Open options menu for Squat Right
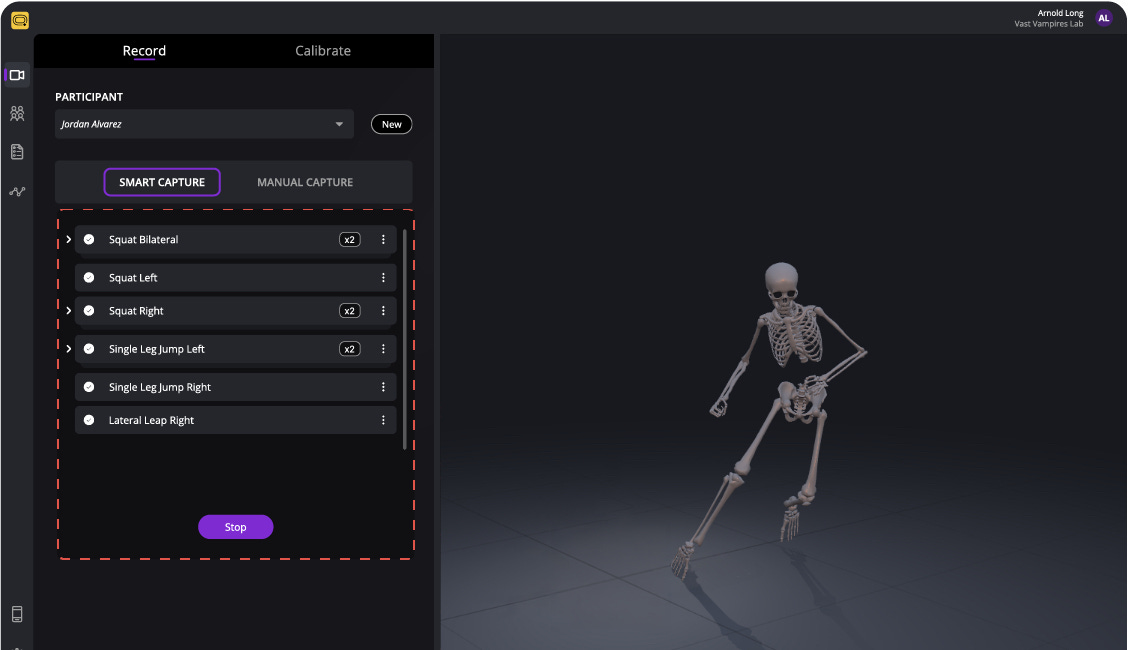This screenshot has width=1128, height=650. [383, 311]
